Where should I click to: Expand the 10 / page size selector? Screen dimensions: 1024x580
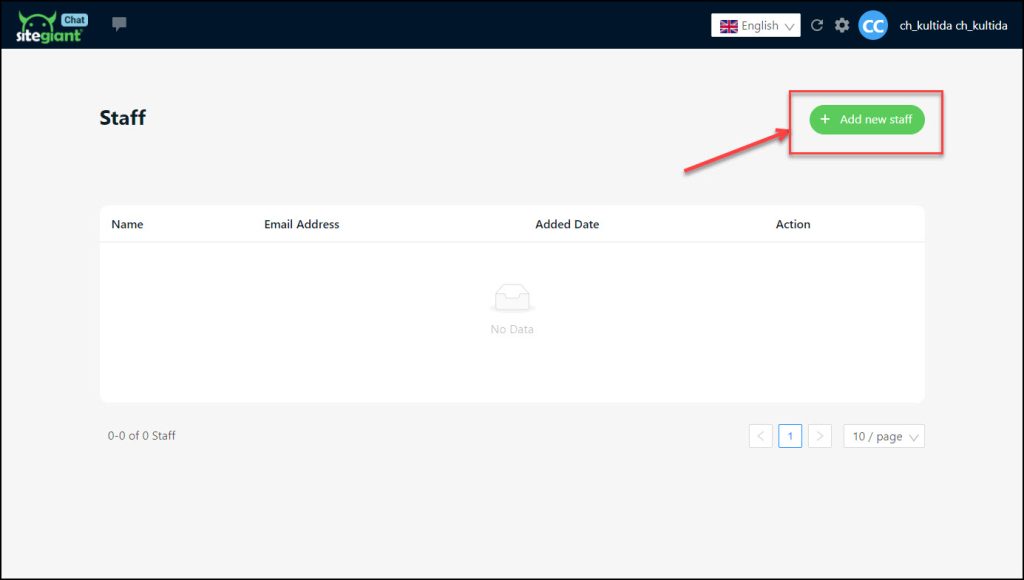[884, 436]
